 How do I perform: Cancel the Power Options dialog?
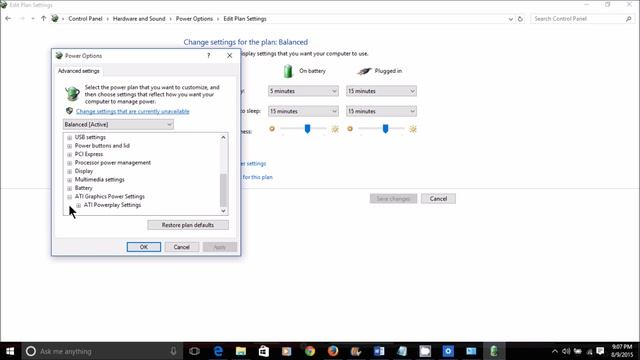(182, 247)
